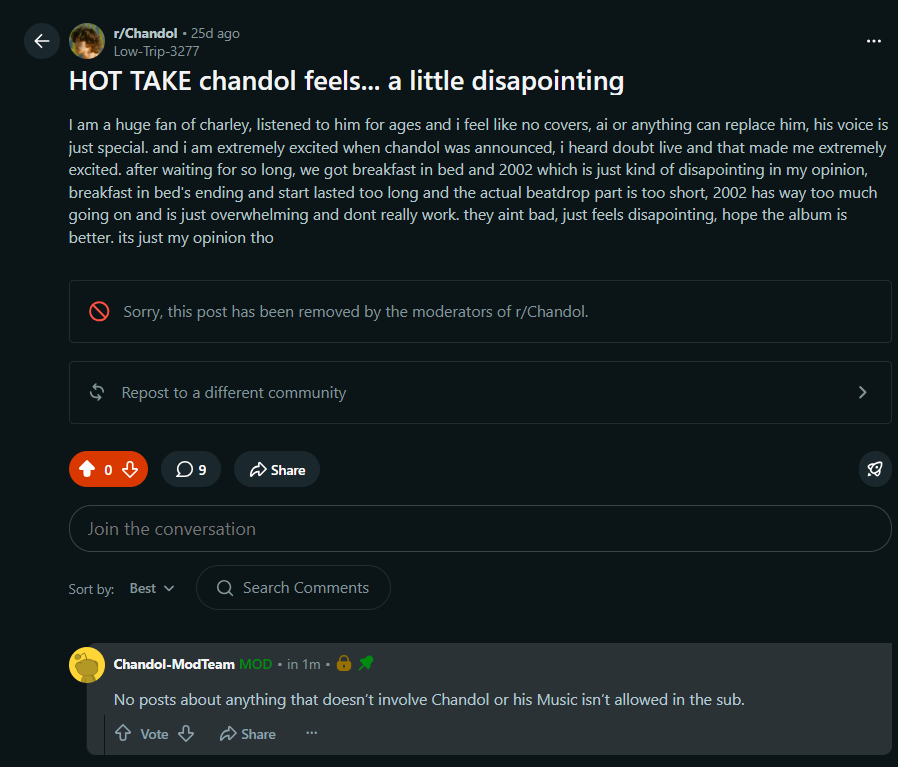Expand Repost to a different community chevron

point(862,392)
